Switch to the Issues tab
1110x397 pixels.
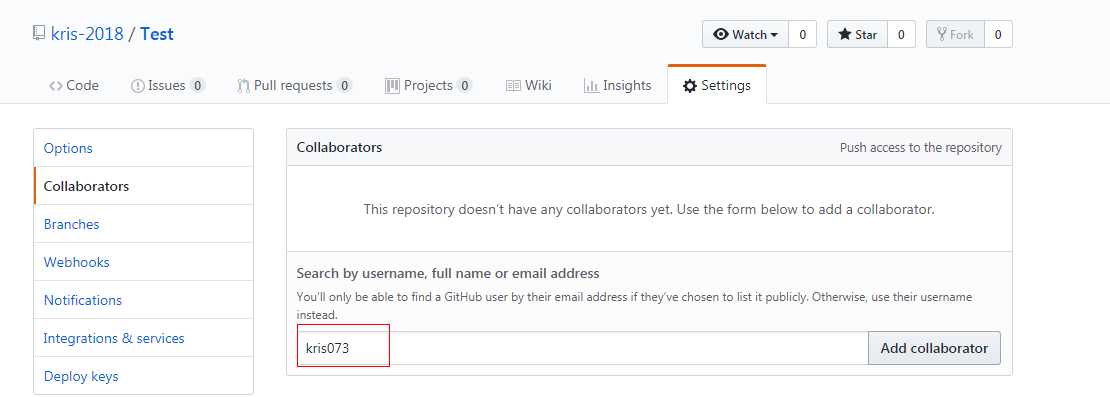click(x=168, y=86)
